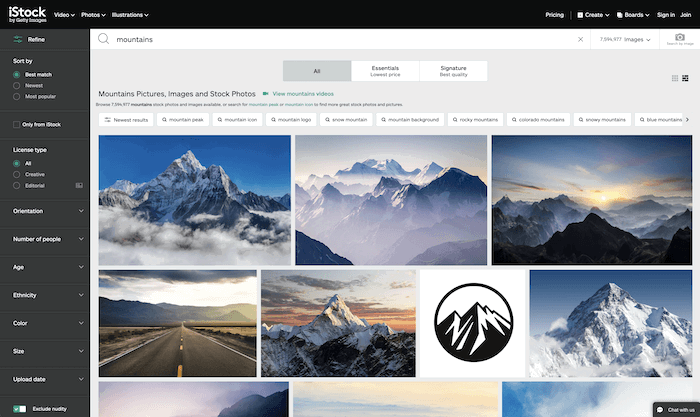Screen dimensions: 700x417
Task: Click the iStock logo
Action: pyautogui.click(x=27, y=14)
